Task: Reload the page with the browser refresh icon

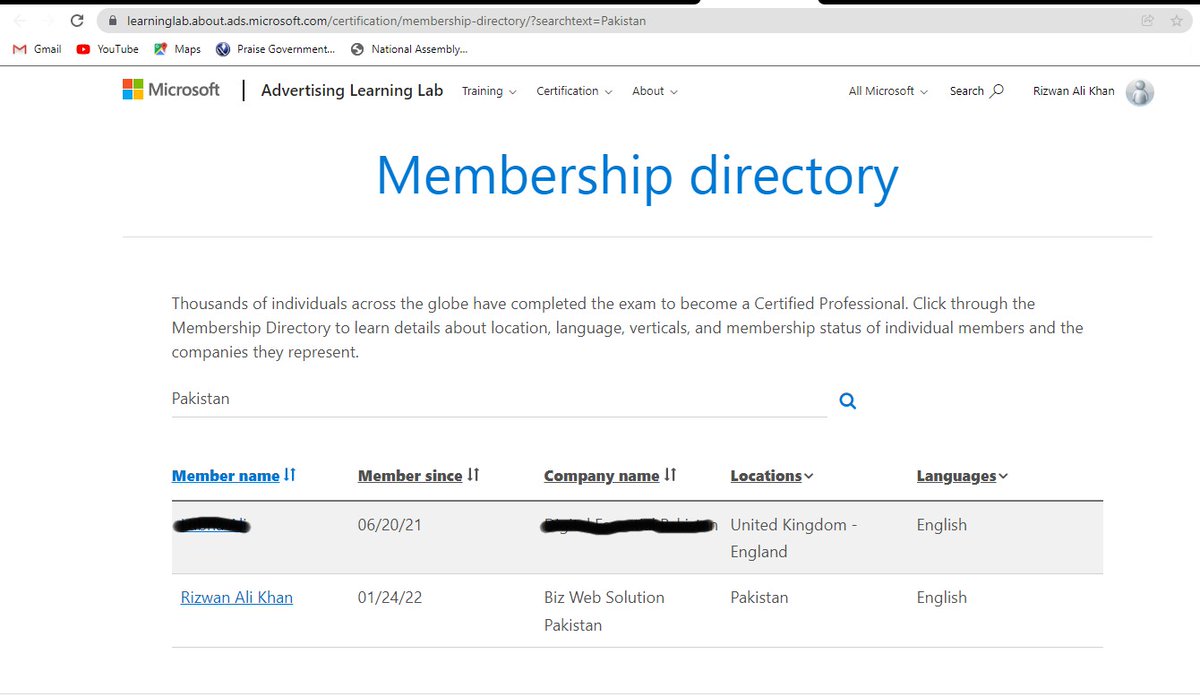Action: click(77, 20)
